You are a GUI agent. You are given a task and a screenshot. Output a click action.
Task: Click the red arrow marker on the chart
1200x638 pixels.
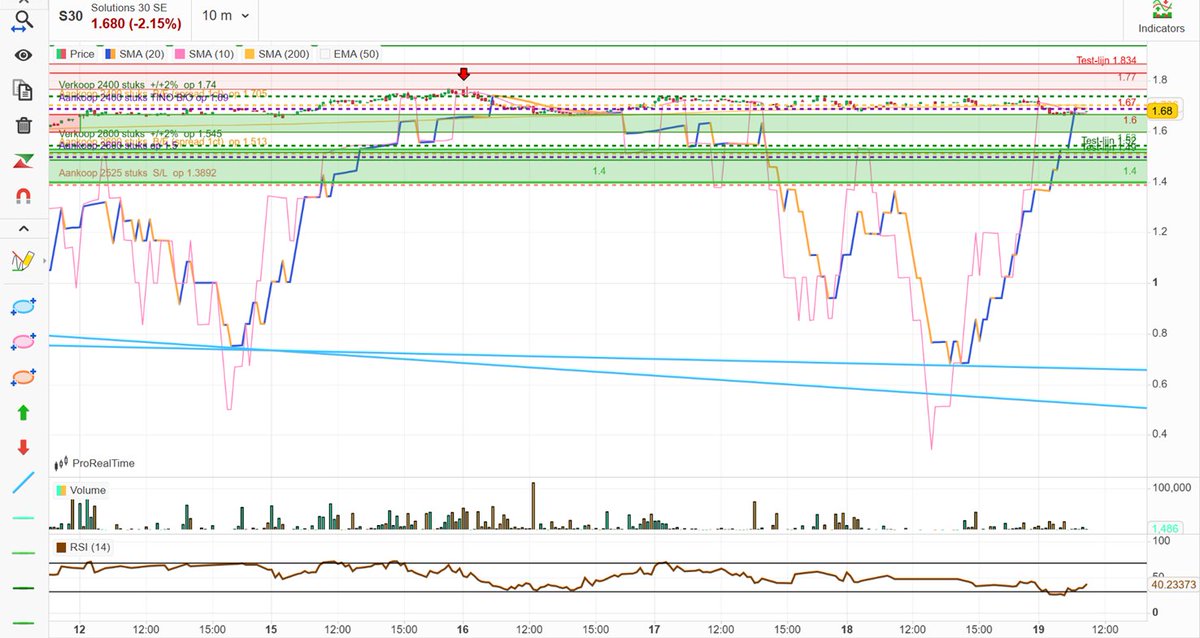click(x=462, y=74)
